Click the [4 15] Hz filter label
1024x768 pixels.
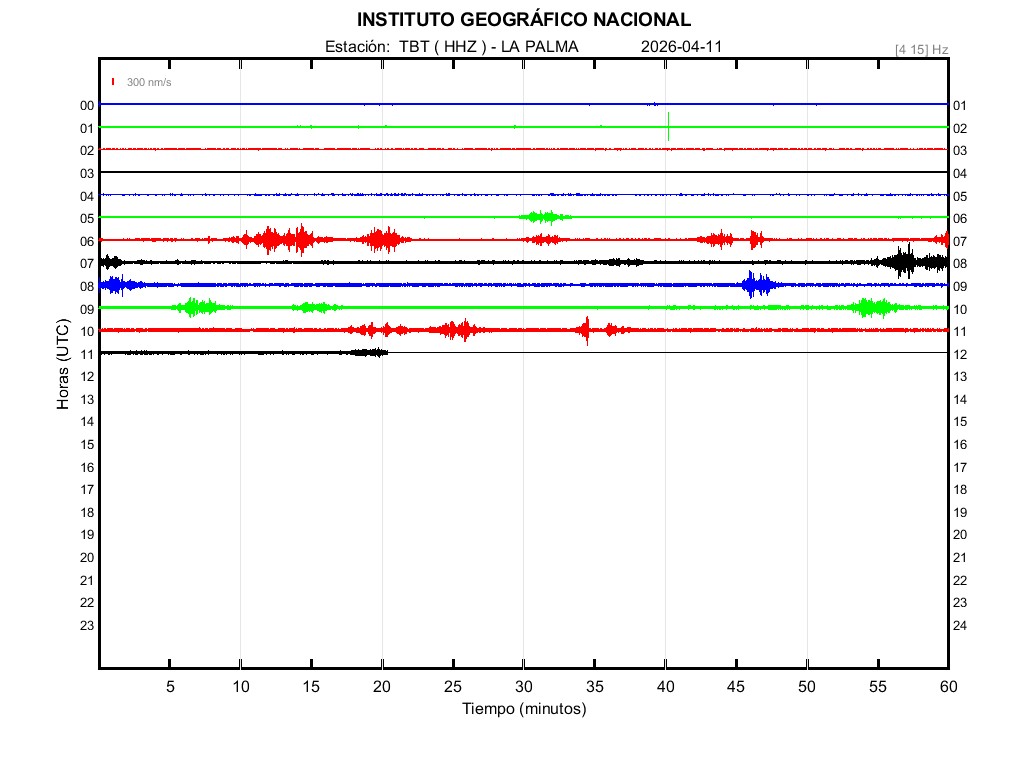tap(921, 48)
